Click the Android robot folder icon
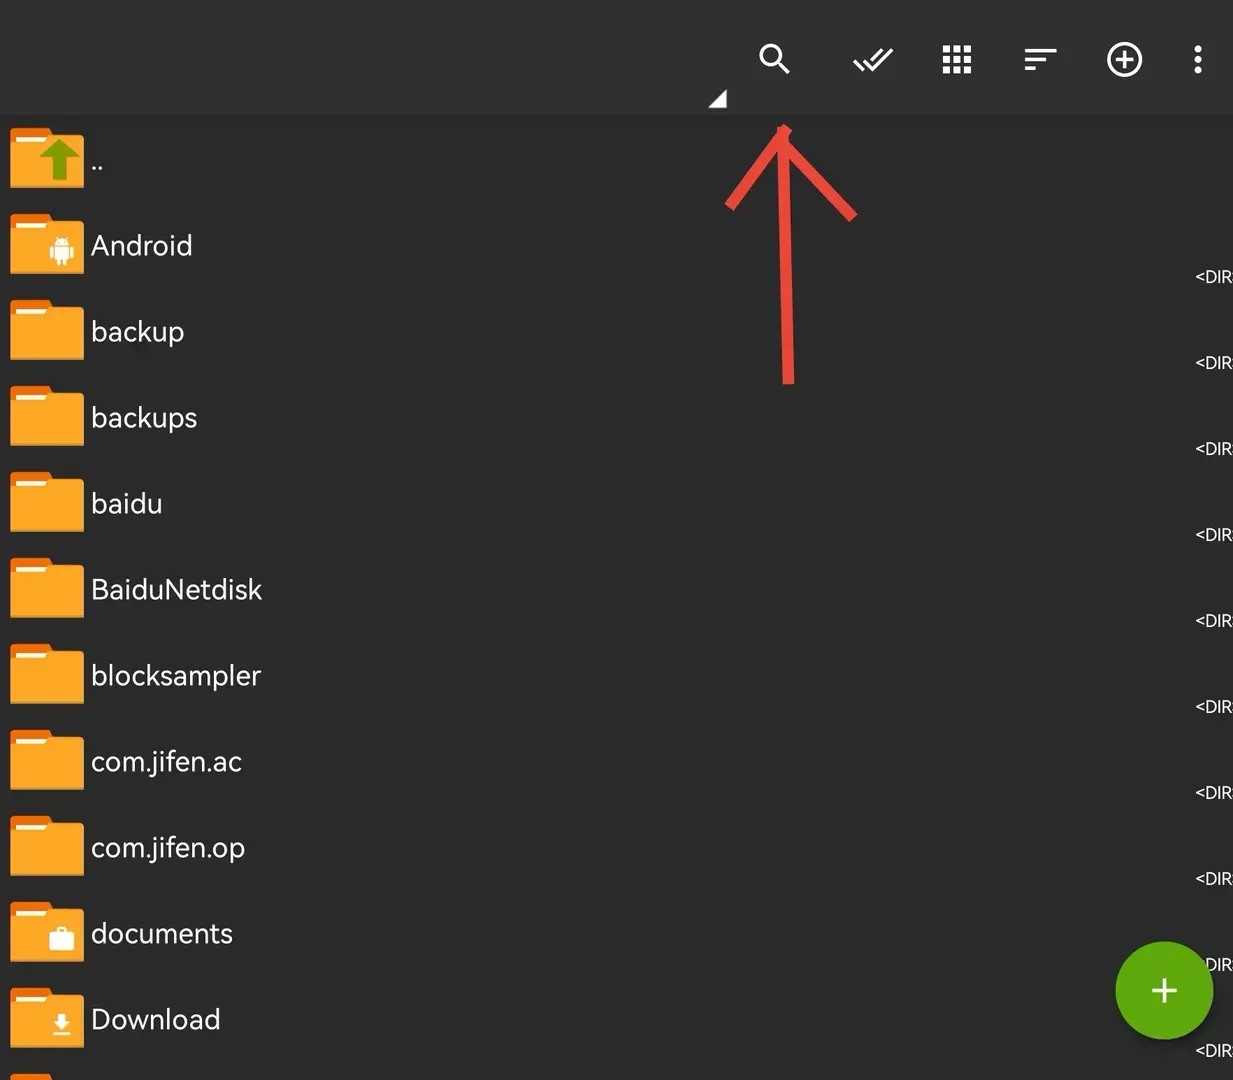The width and height of the screenshot is (1233, 1080). 47,244
